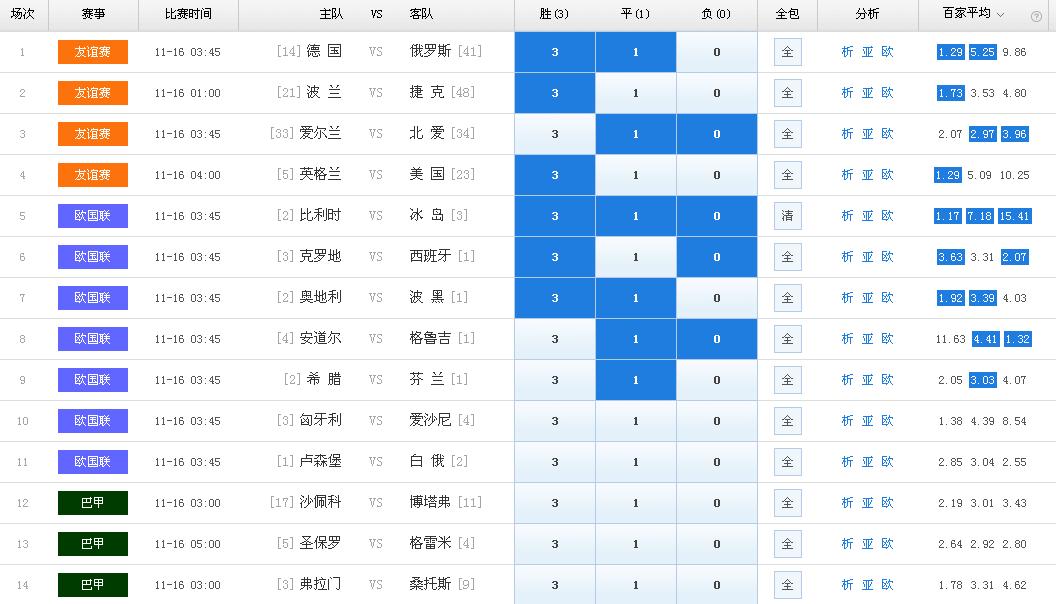Click odds value 2.64 for 圣保罗 match

pos(950,544)
